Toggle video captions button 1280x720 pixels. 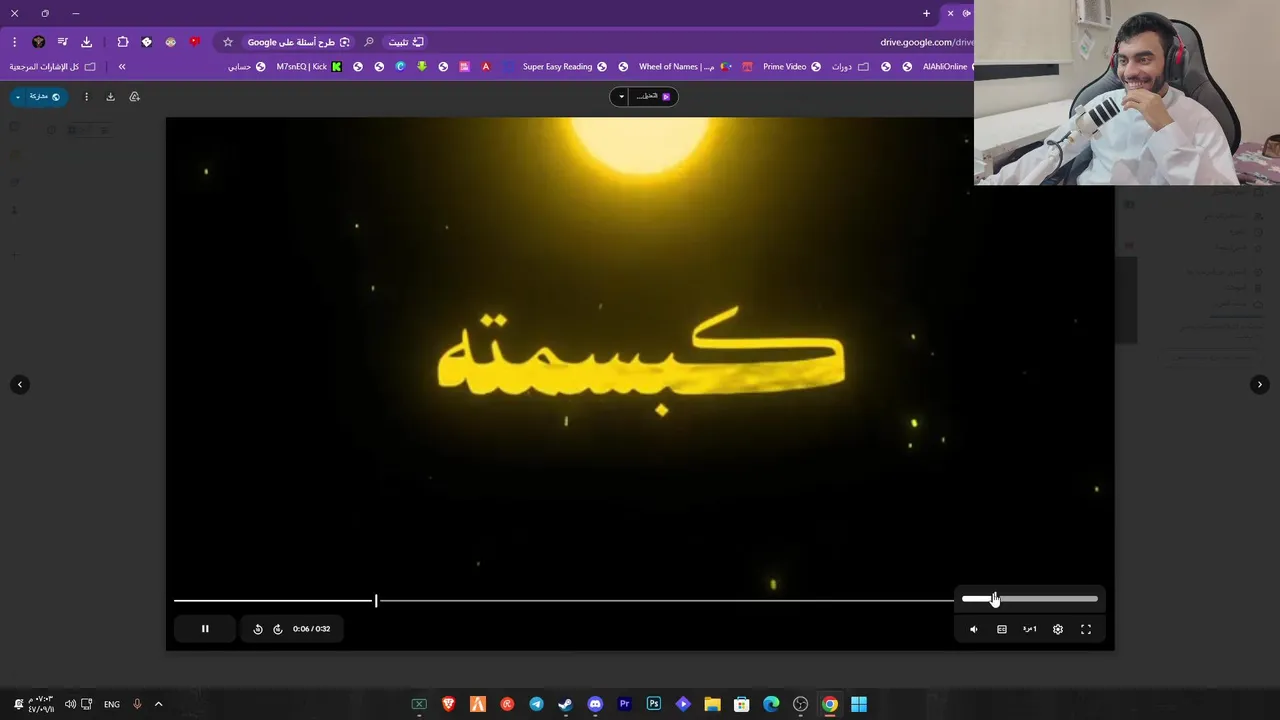tap(1002, 629)
